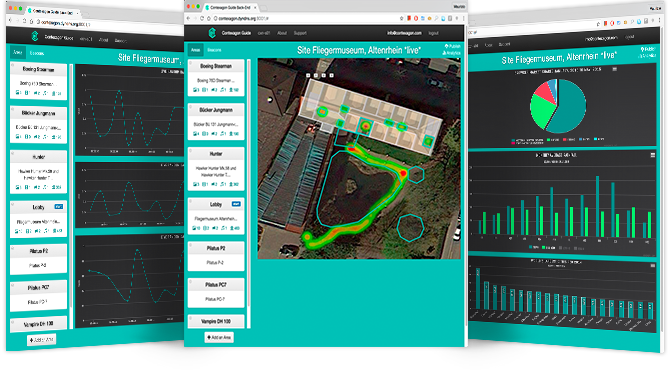The height and width of the screenshot is (375, 670).
Task: Click browser back arrow in center window
Action: click(x=188, y=18)
